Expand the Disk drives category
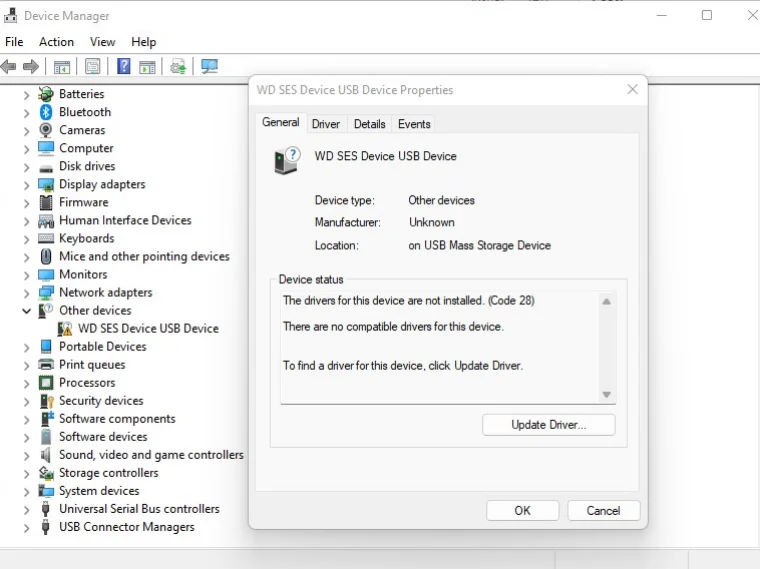The image size is (760, 569). tap(27, 167)
